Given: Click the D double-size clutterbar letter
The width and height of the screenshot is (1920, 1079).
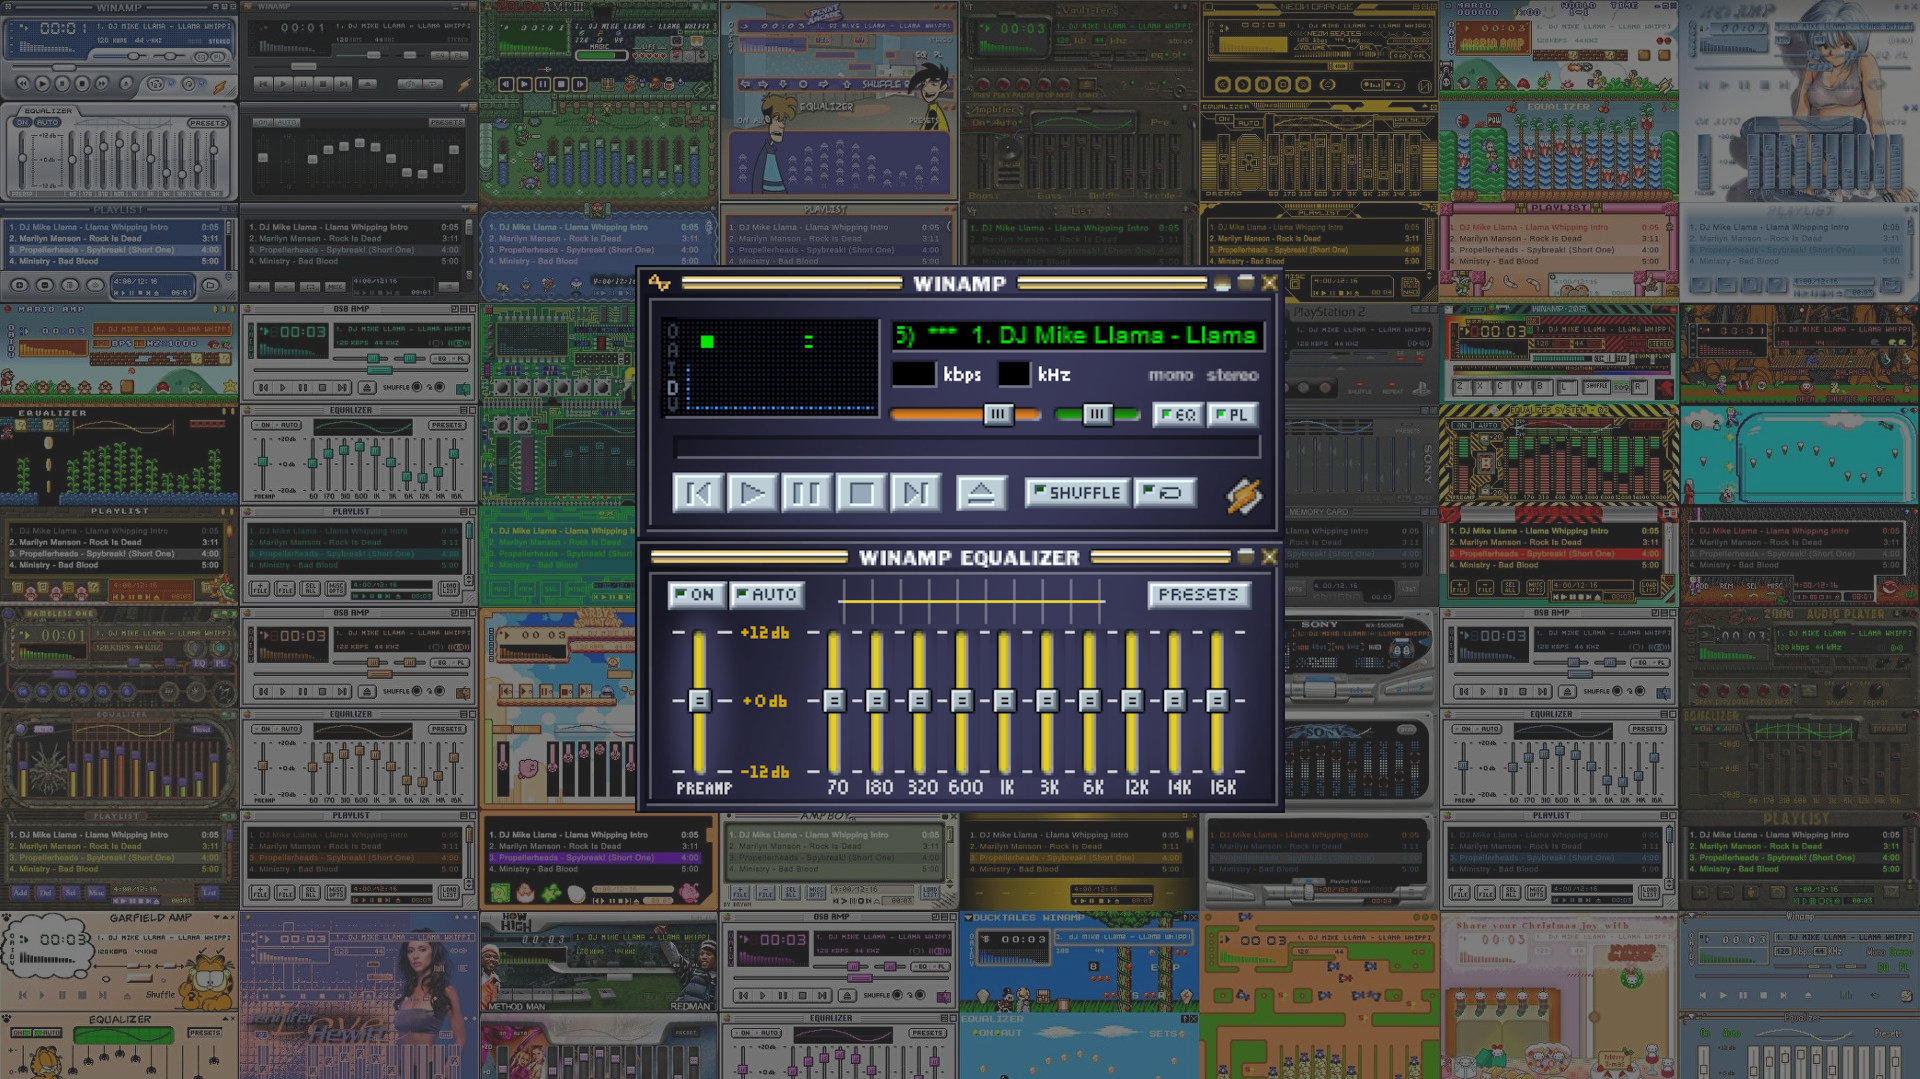Looking at the screenshot, I should (x=672, y=387).
